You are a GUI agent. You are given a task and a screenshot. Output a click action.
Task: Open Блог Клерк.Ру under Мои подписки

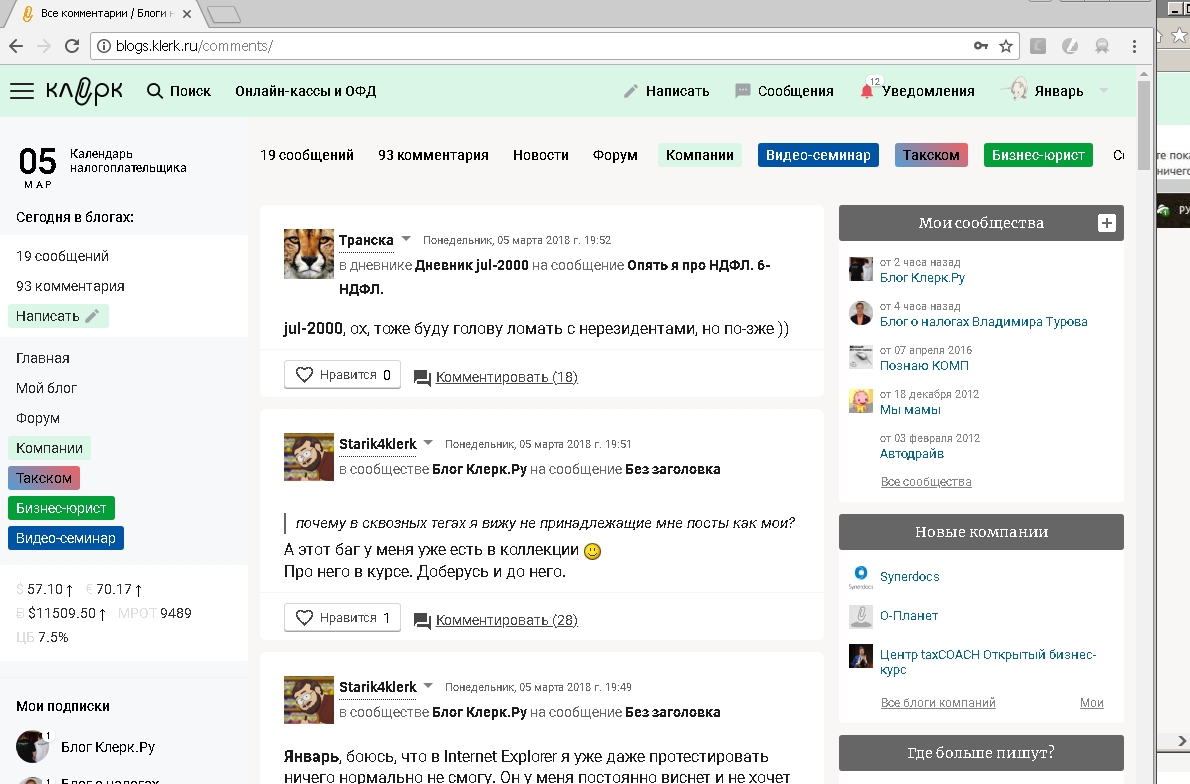click(108, 748)
